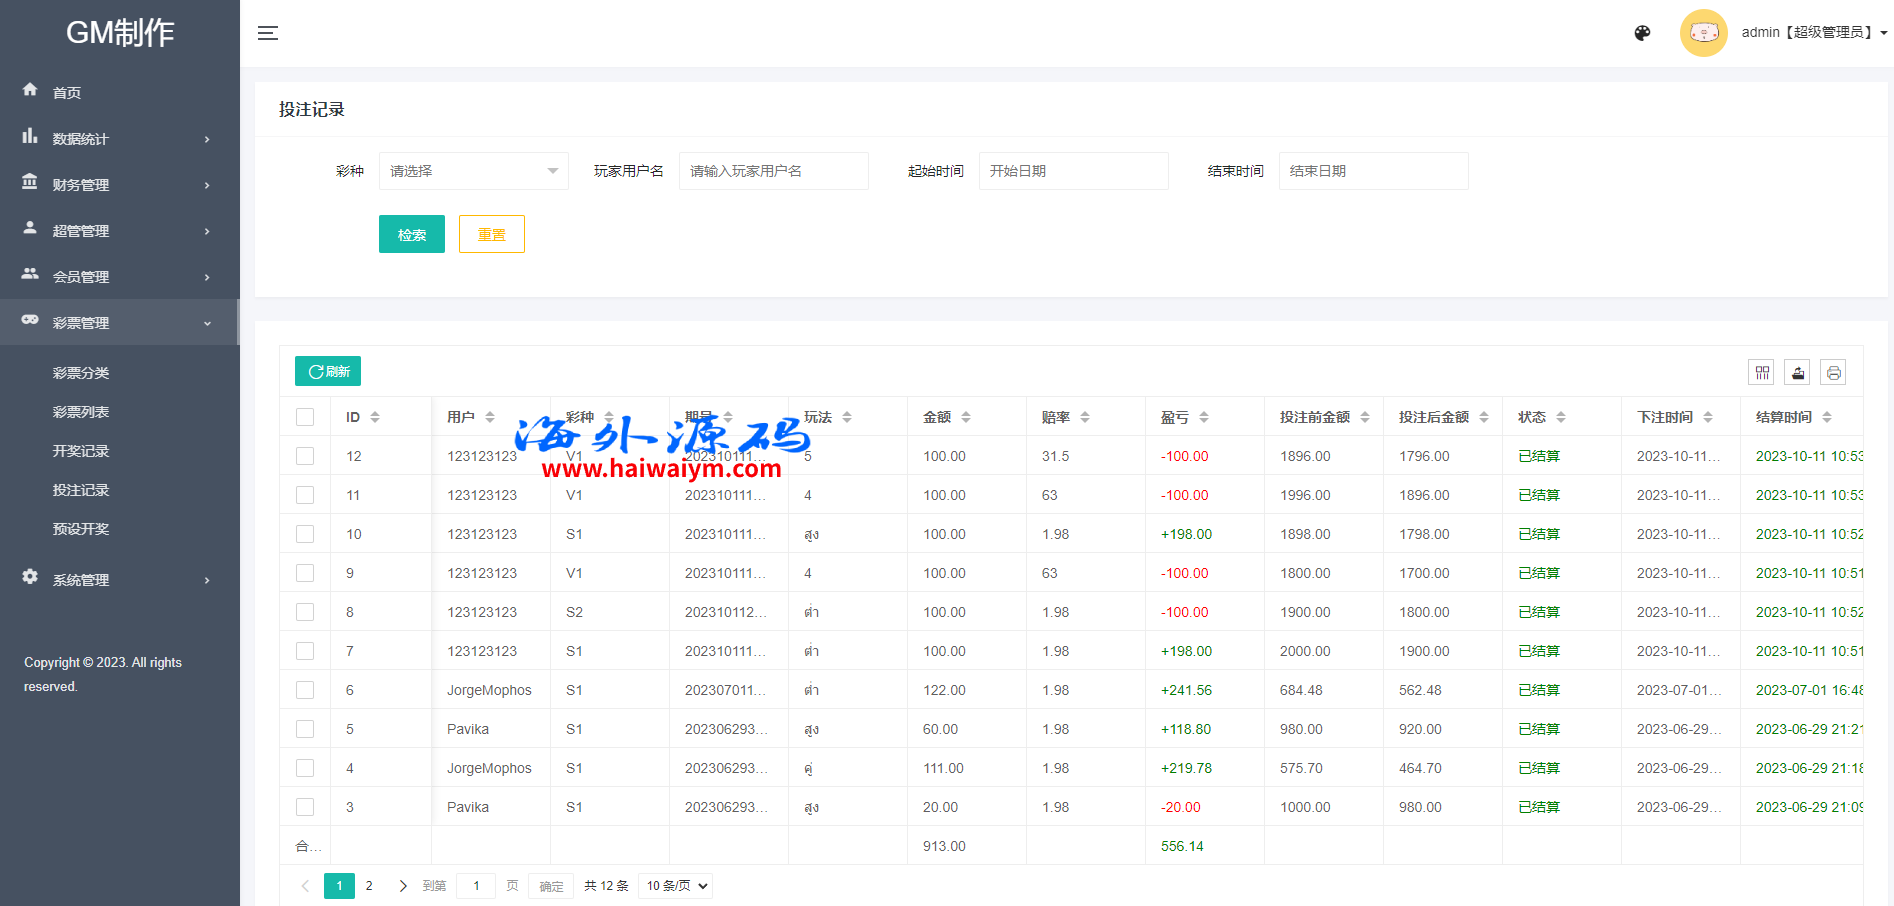Click the print table icon
This screenshot has width=1894, height=906.
pyautogui.click(x=1833, y=373)
